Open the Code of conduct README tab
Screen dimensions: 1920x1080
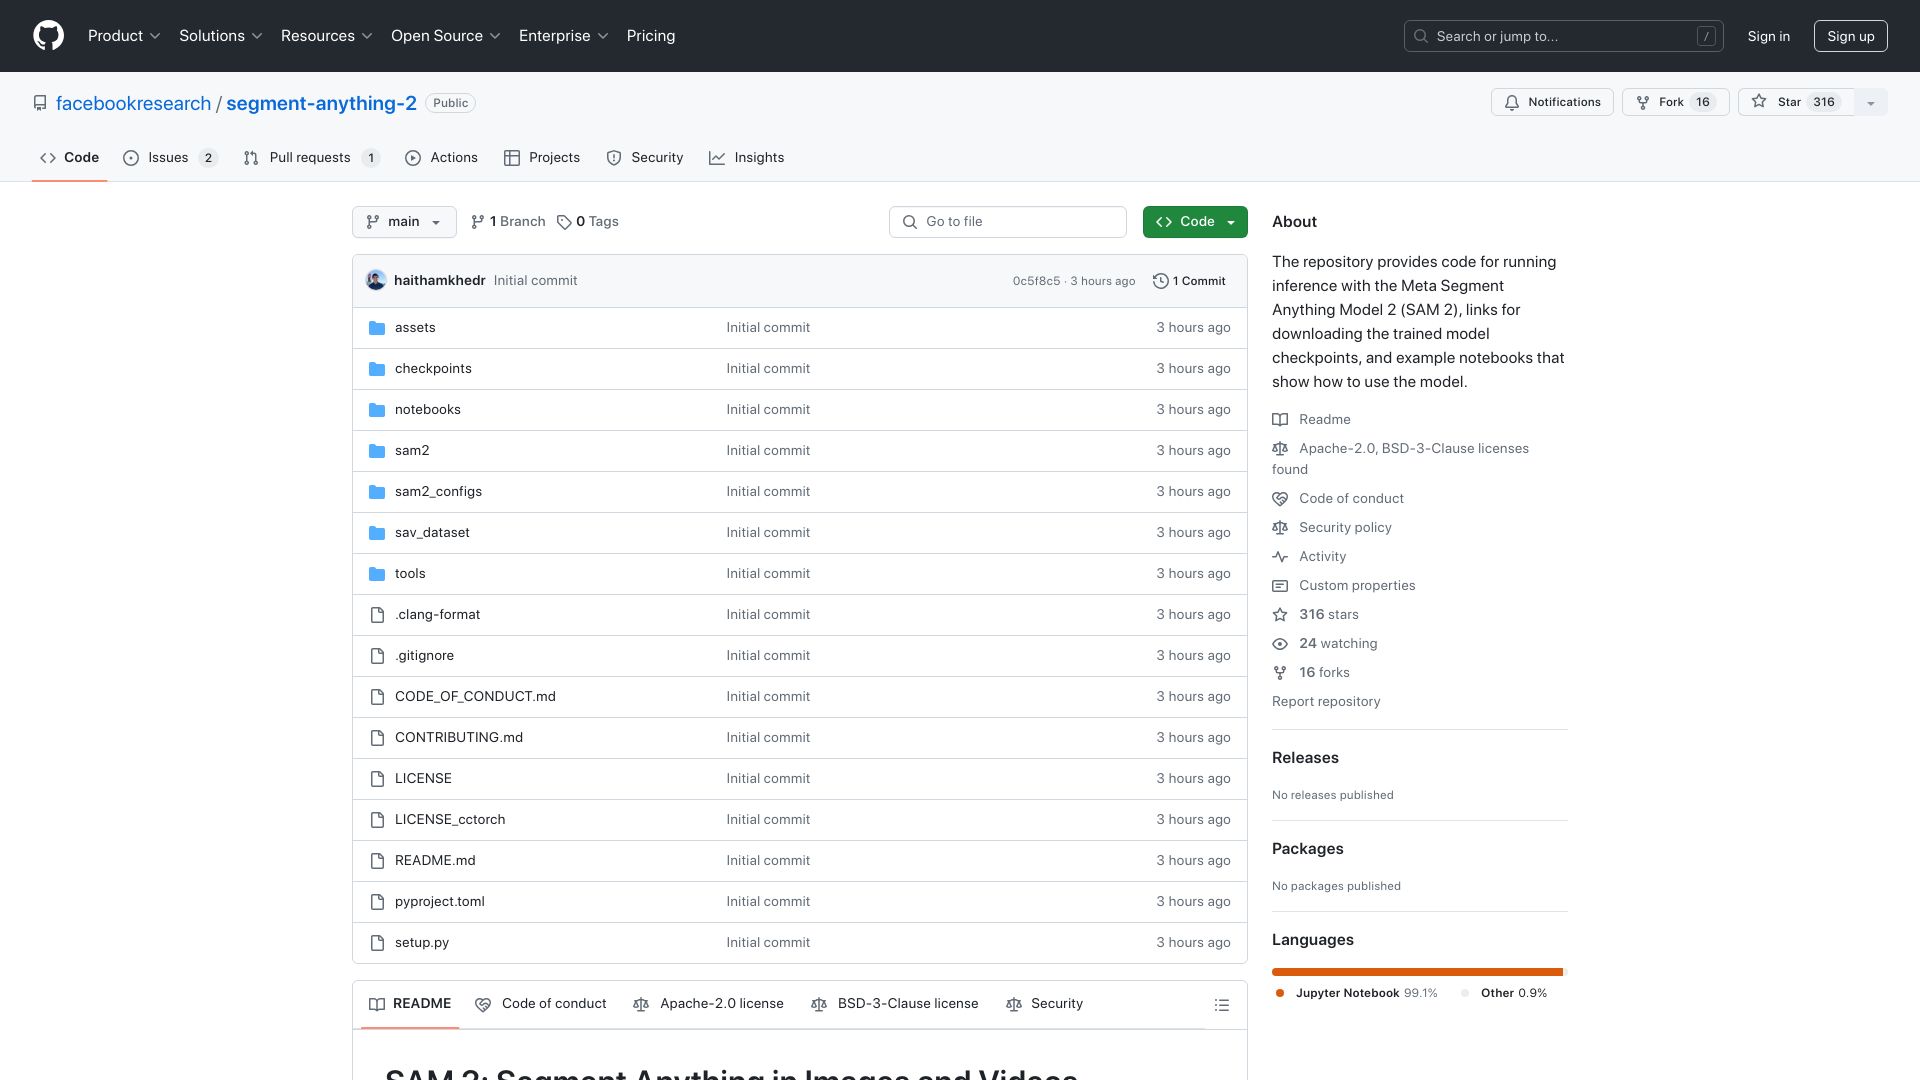(x=541, y=1004)
